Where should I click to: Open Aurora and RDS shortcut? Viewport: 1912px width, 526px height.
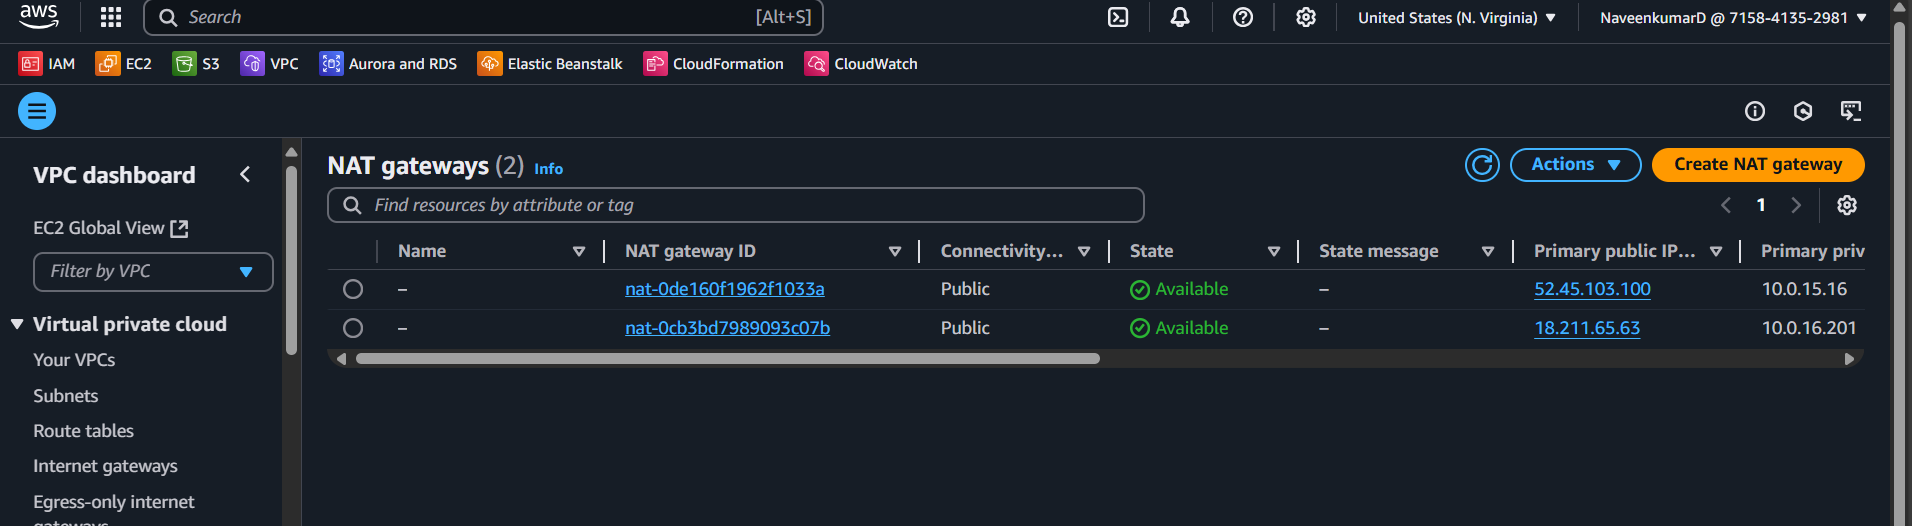coord(388,63)
